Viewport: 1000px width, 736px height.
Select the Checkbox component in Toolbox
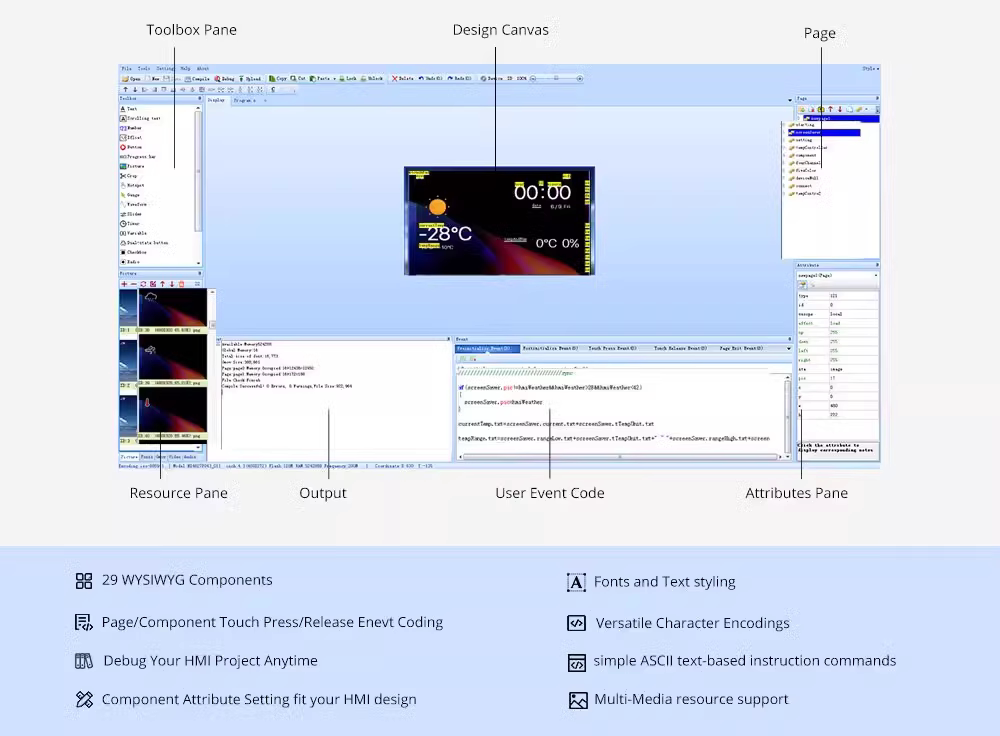tap(133, 252)
